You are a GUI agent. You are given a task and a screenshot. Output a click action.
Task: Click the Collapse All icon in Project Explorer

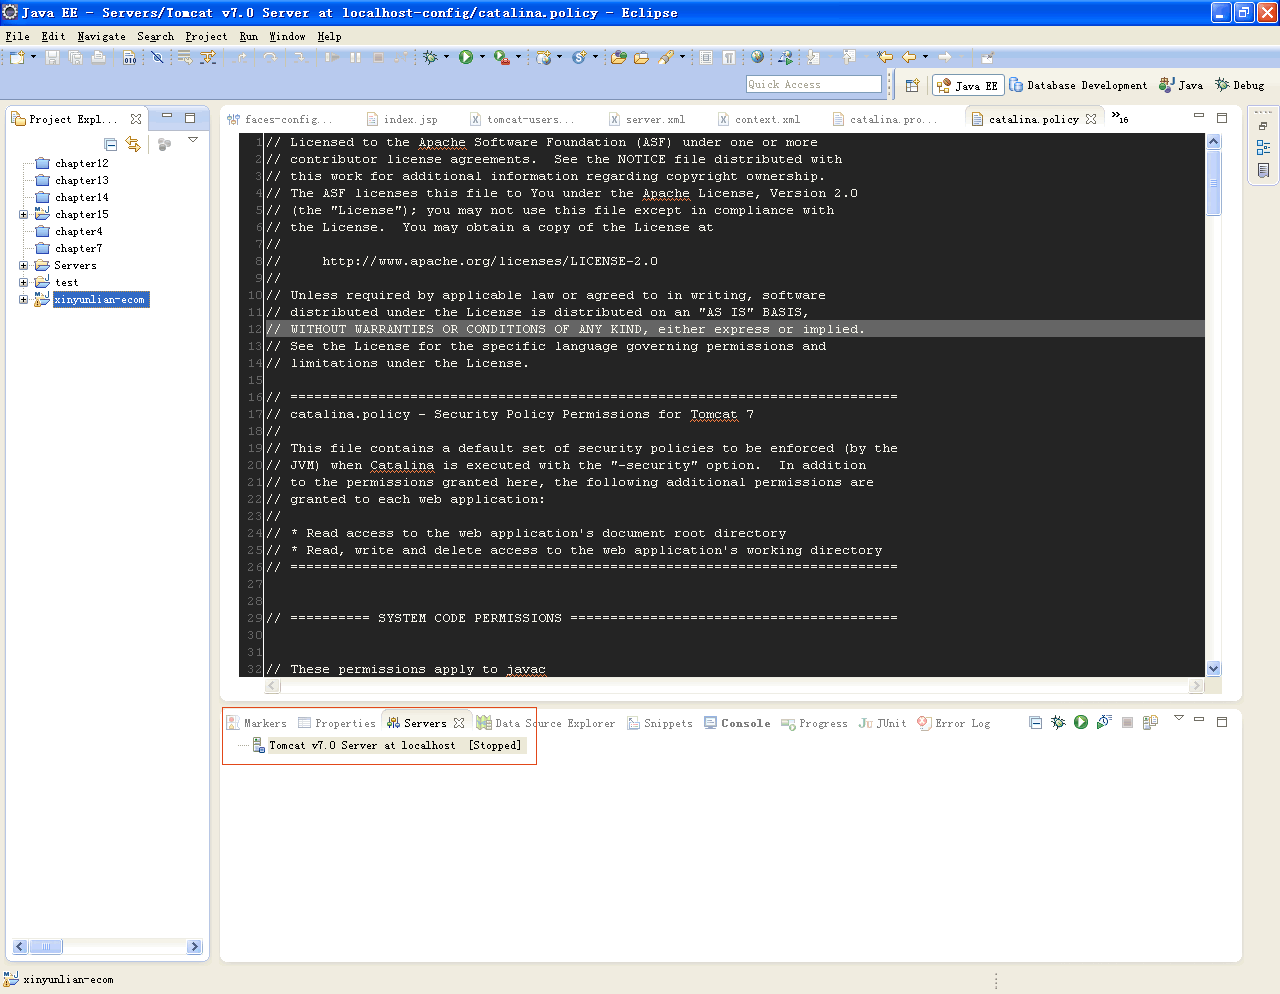111,144
